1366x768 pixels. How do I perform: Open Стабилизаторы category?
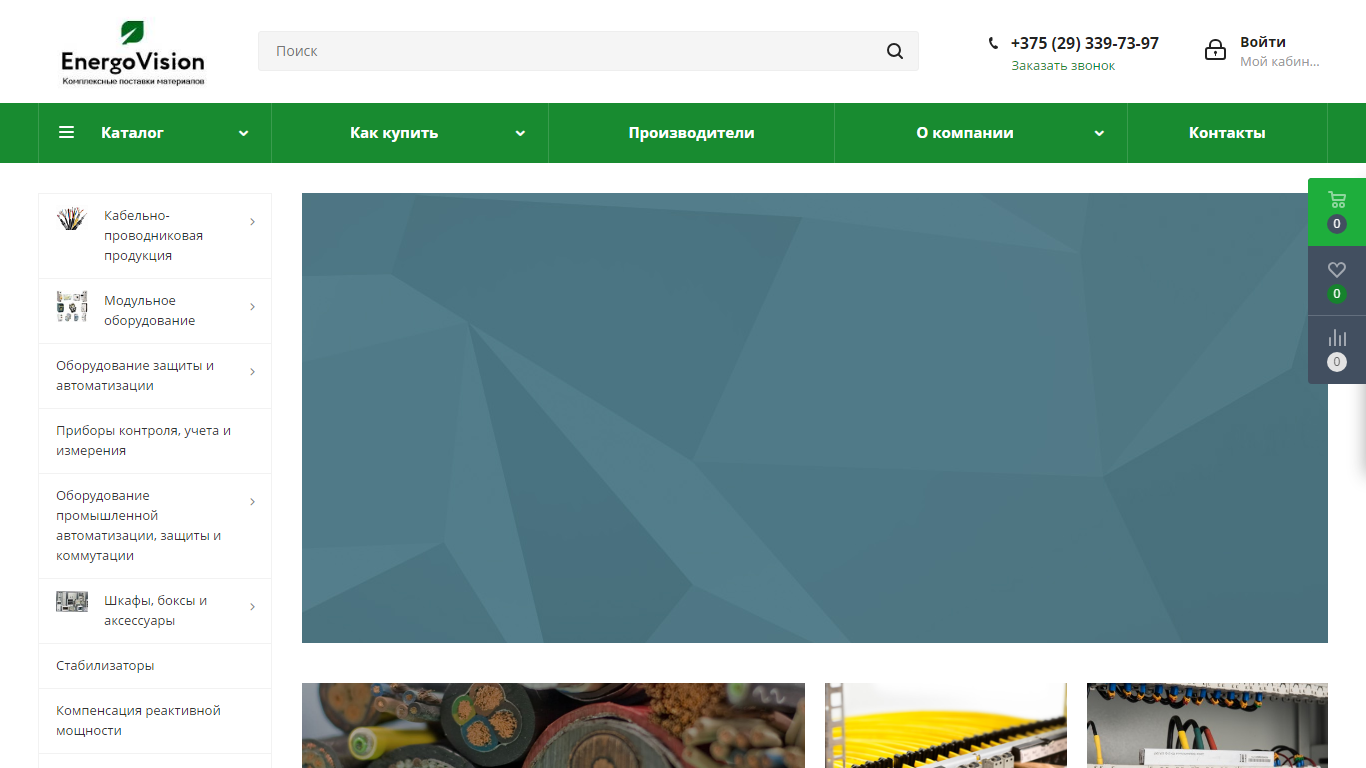105,666
